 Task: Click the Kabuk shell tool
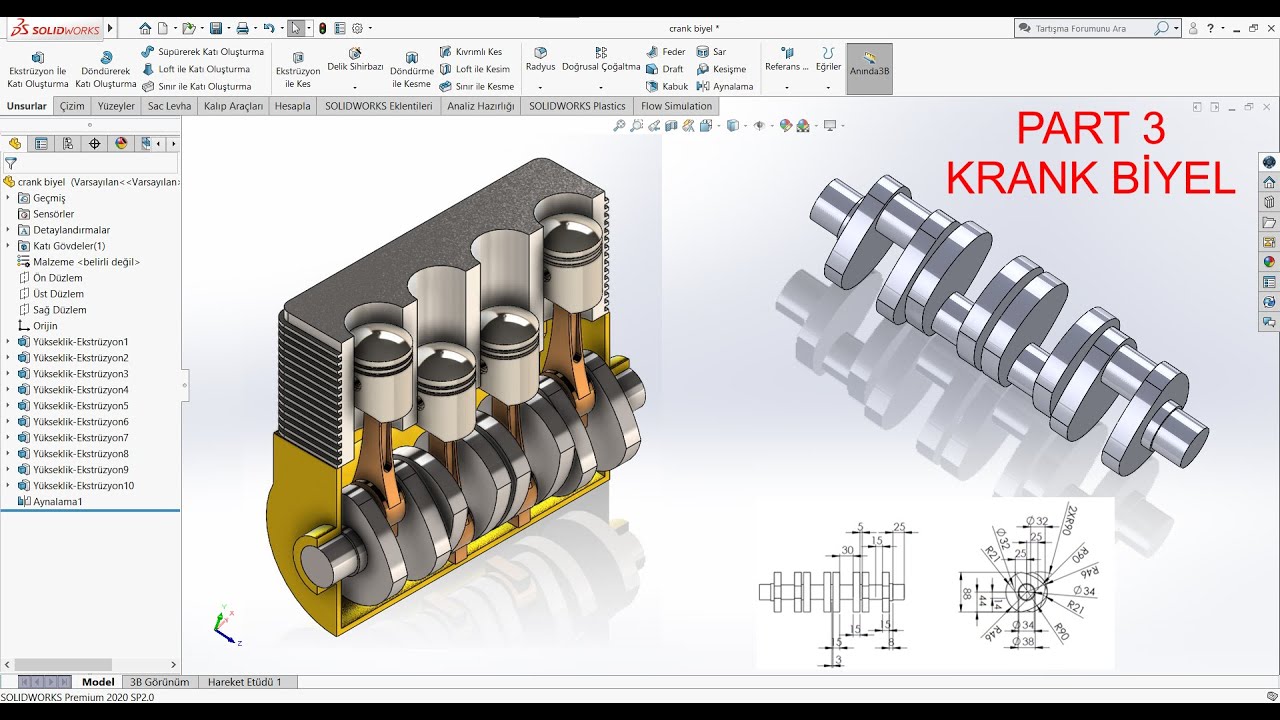pos(667,86)
